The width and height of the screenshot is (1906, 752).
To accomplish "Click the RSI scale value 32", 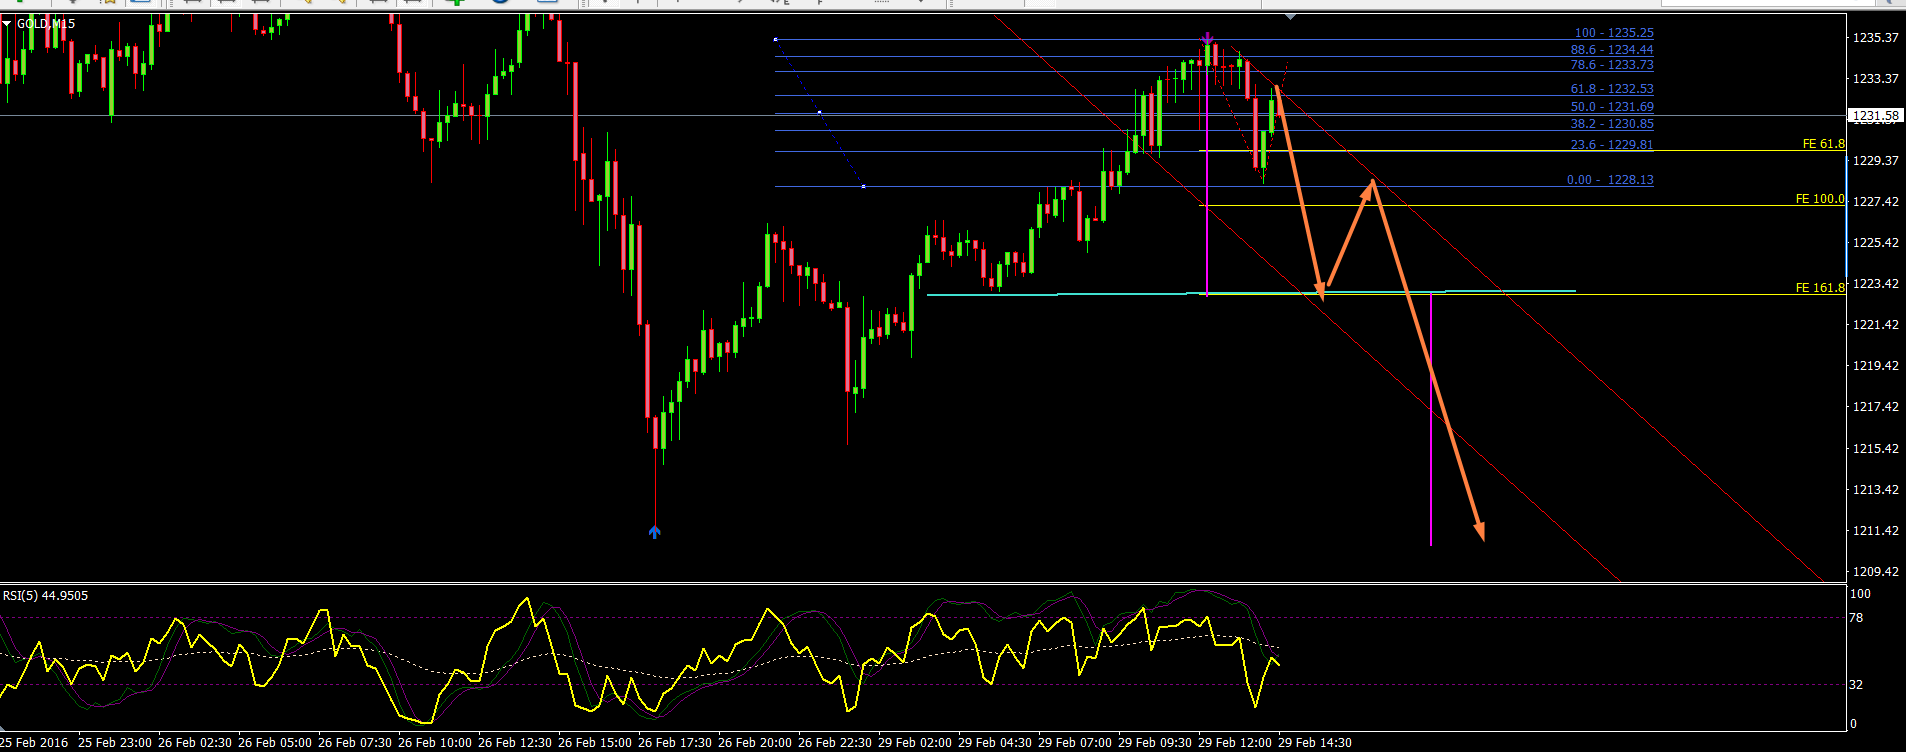I will tap(1856, 685).
